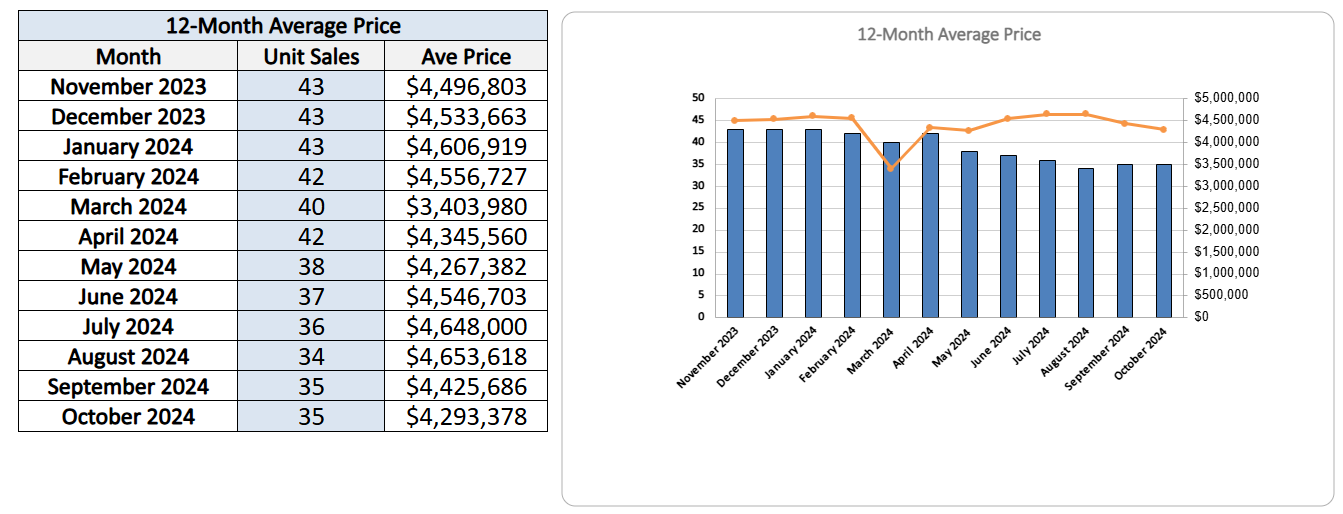Select the price cell $4,606,919
This screenshot has width=1343, height=514.
click(x=466, y=146)
